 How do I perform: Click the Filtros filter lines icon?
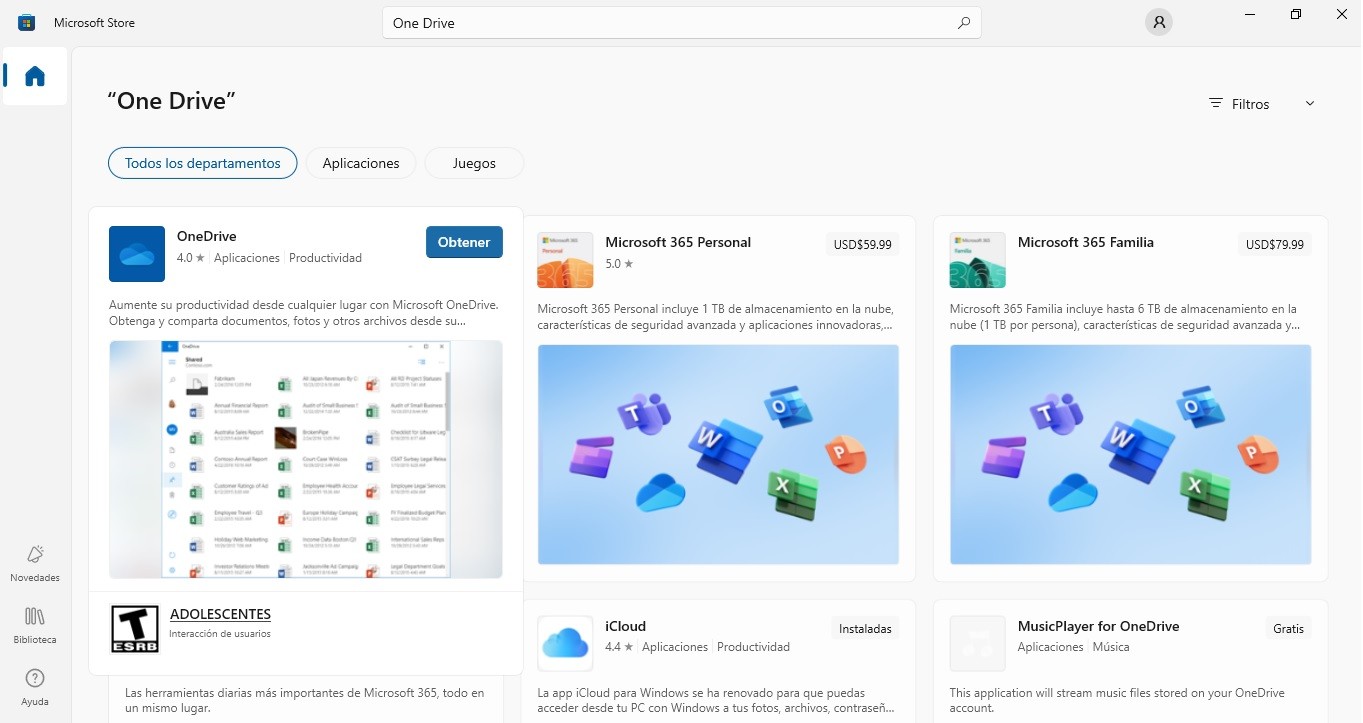click(1216, 103)
